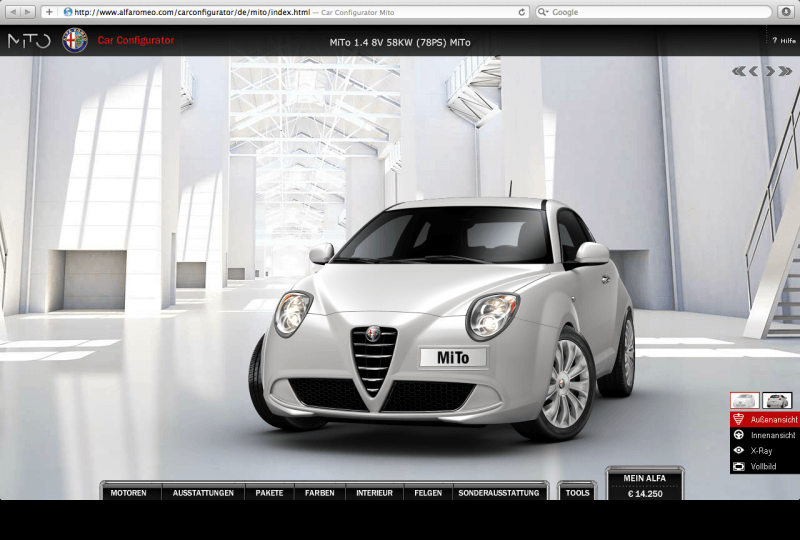
Task: Open the Farben tab
Action: [x=319, y=493]
